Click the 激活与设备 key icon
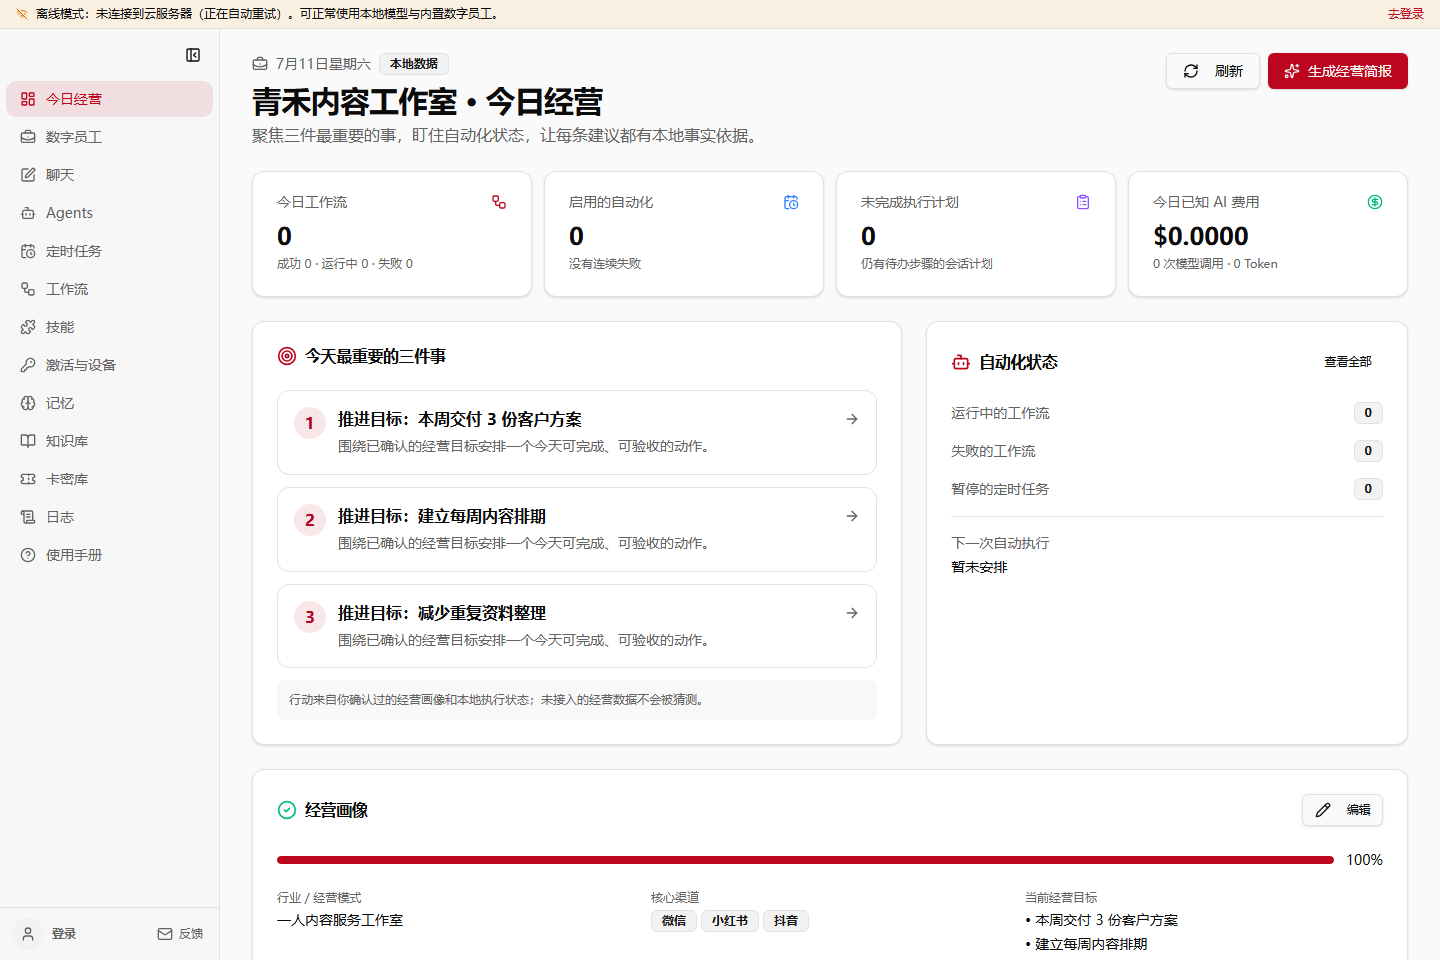This screenshot has width=1440, height=960. click(28, 365)
